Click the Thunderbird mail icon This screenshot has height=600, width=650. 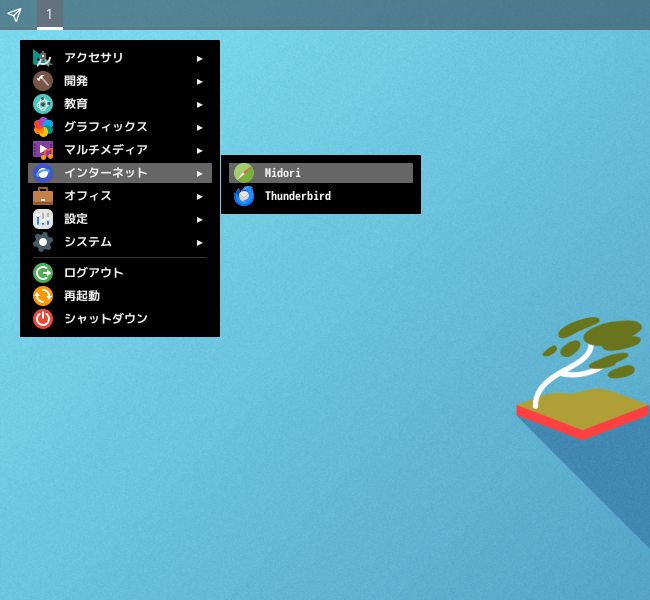point(244,196)
